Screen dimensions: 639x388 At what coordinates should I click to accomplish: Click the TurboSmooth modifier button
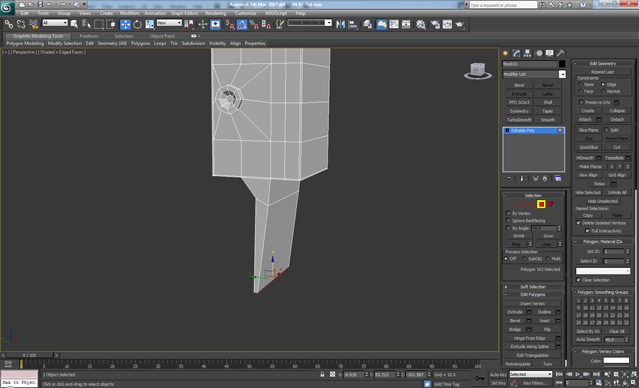pyautogui.click(x=519, y=120)
